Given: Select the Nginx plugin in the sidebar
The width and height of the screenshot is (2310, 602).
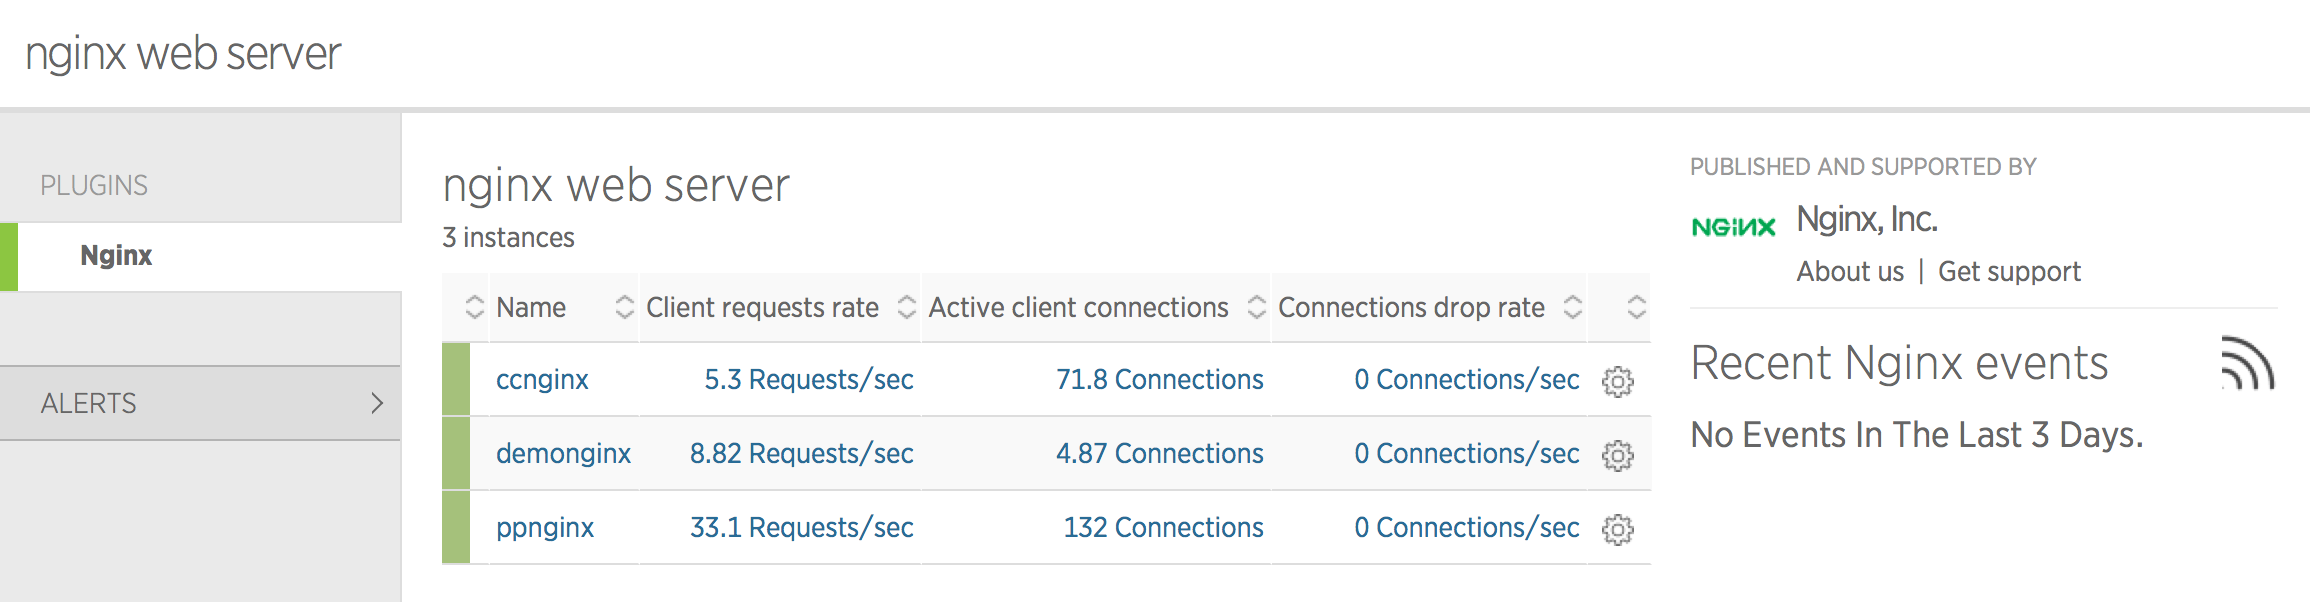Looking at the screenshot, I should point(116,255).
